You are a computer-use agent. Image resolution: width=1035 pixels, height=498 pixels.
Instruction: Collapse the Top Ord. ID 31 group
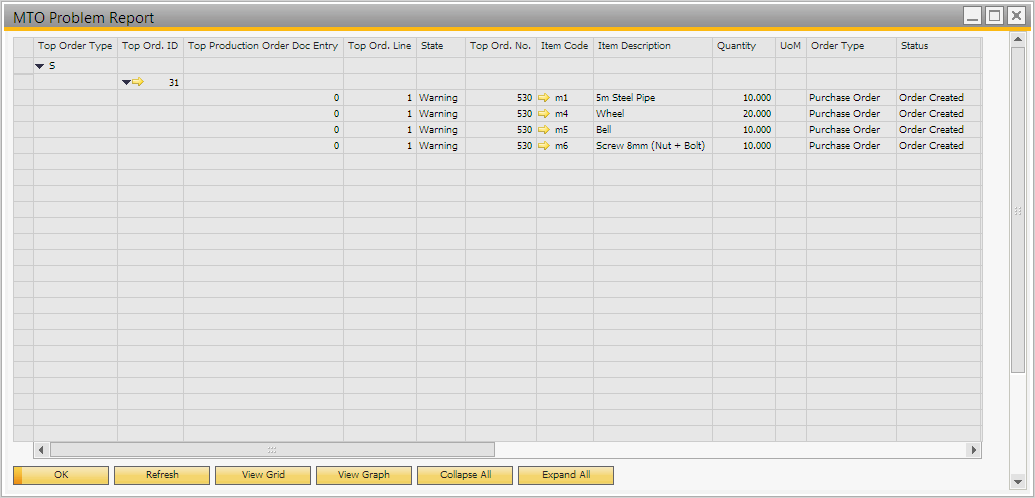(126, 82)
